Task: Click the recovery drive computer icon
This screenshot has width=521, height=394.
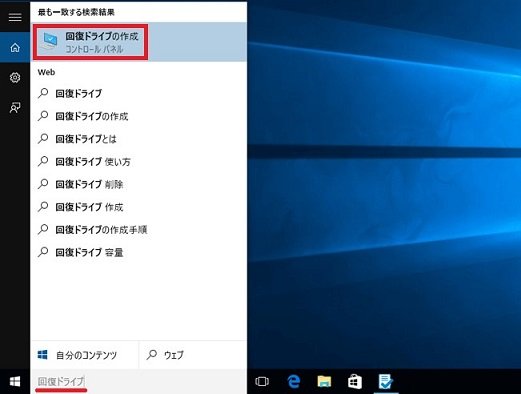Action: tap(50, 42)
